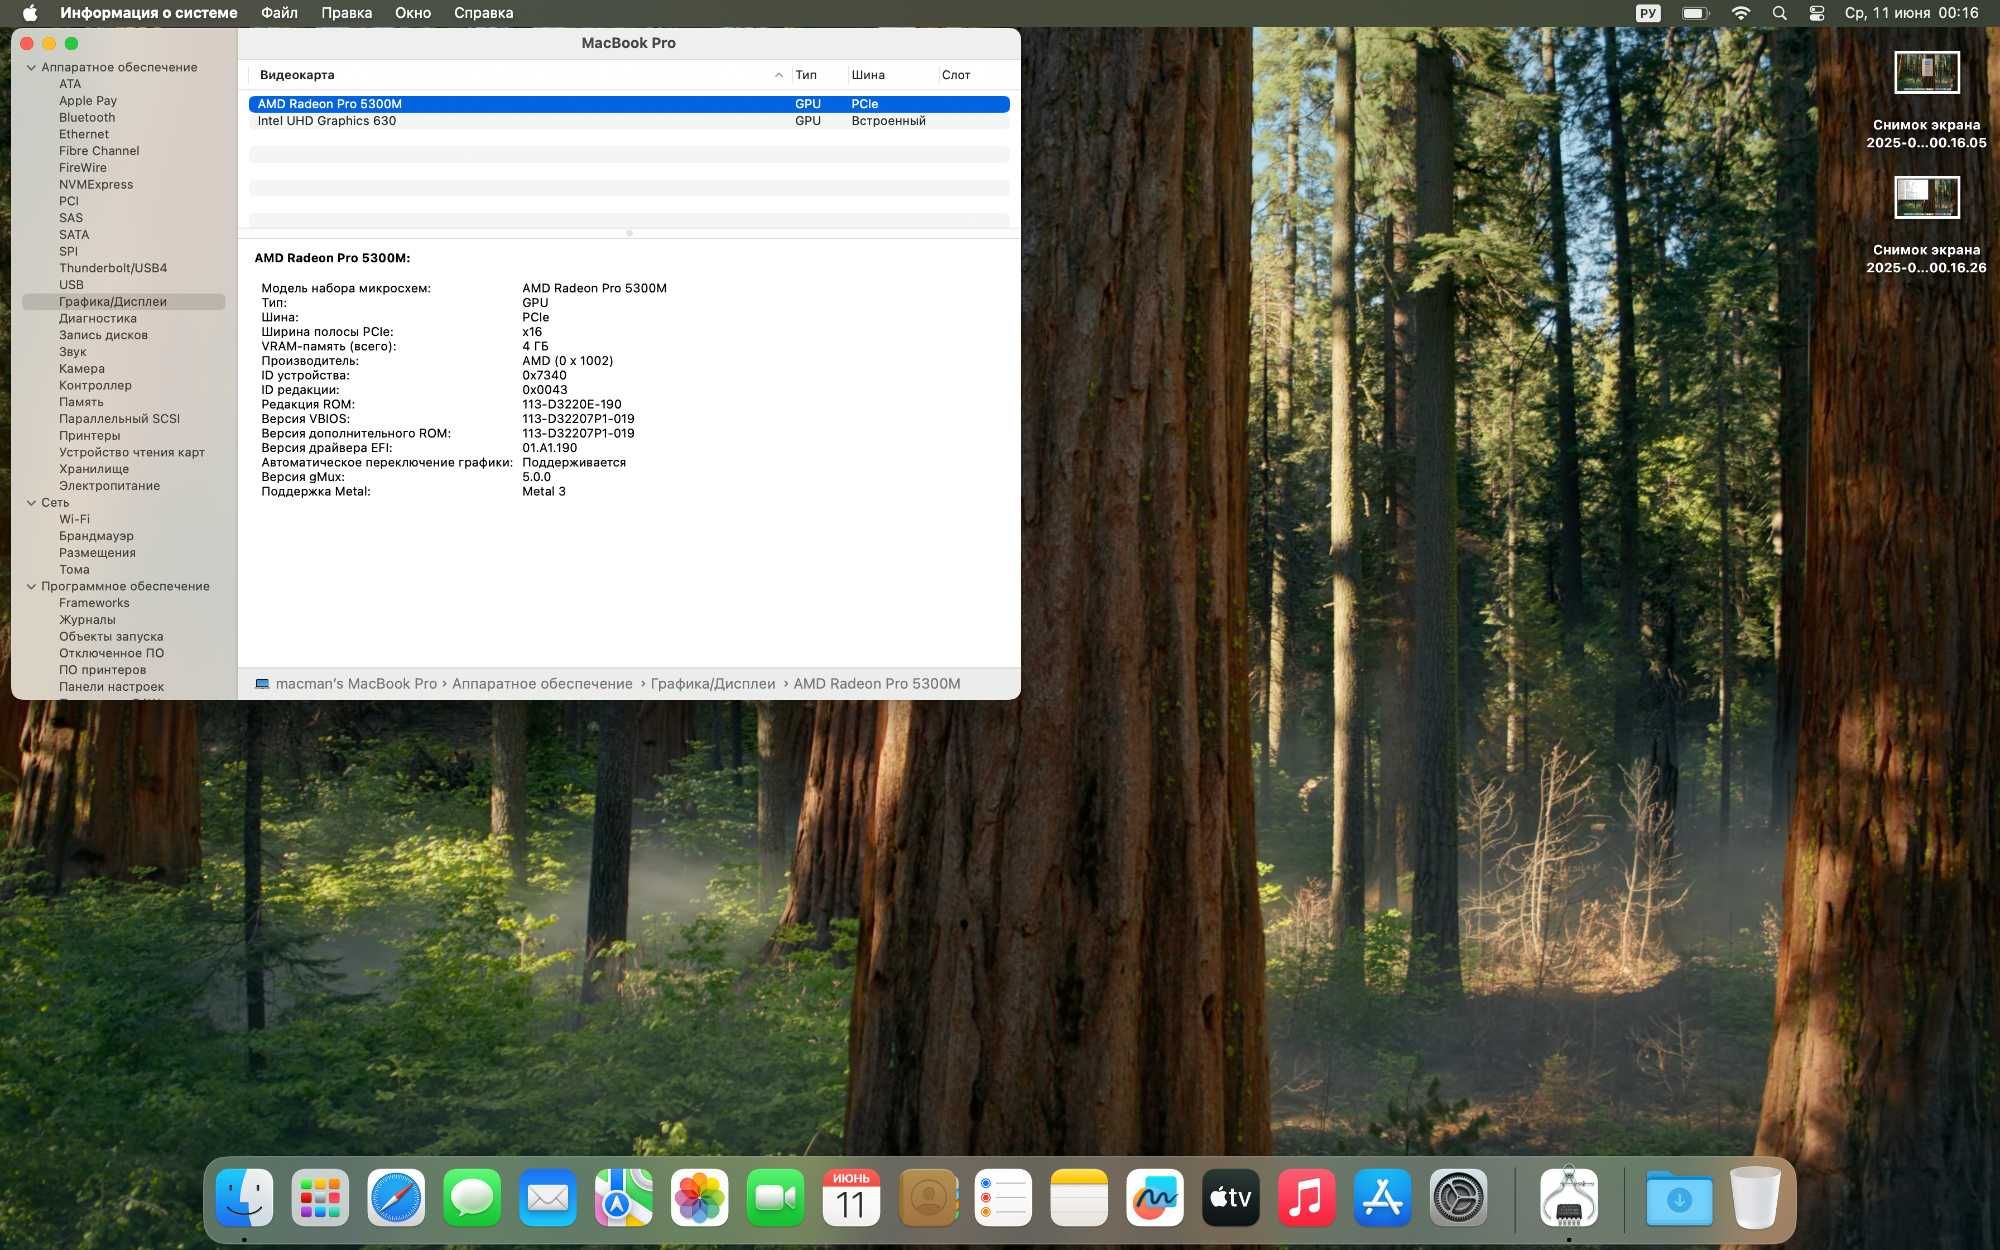The image size is (2000, 1250).
Task: Select Apple Pay in the sidebar
Action: tap(88, 101)
